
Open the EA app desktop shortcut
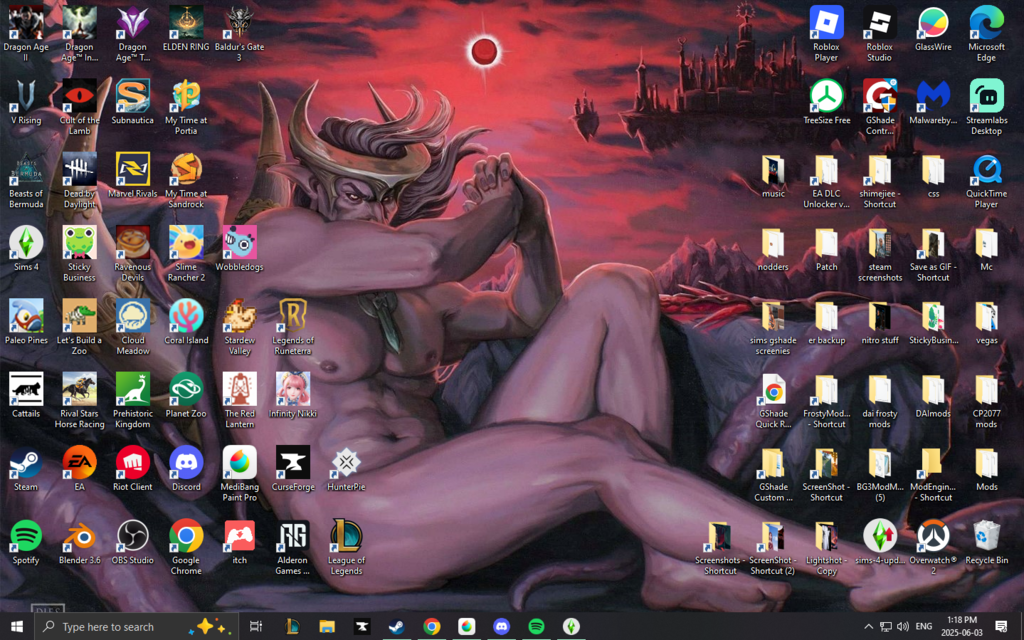point(80,468)
